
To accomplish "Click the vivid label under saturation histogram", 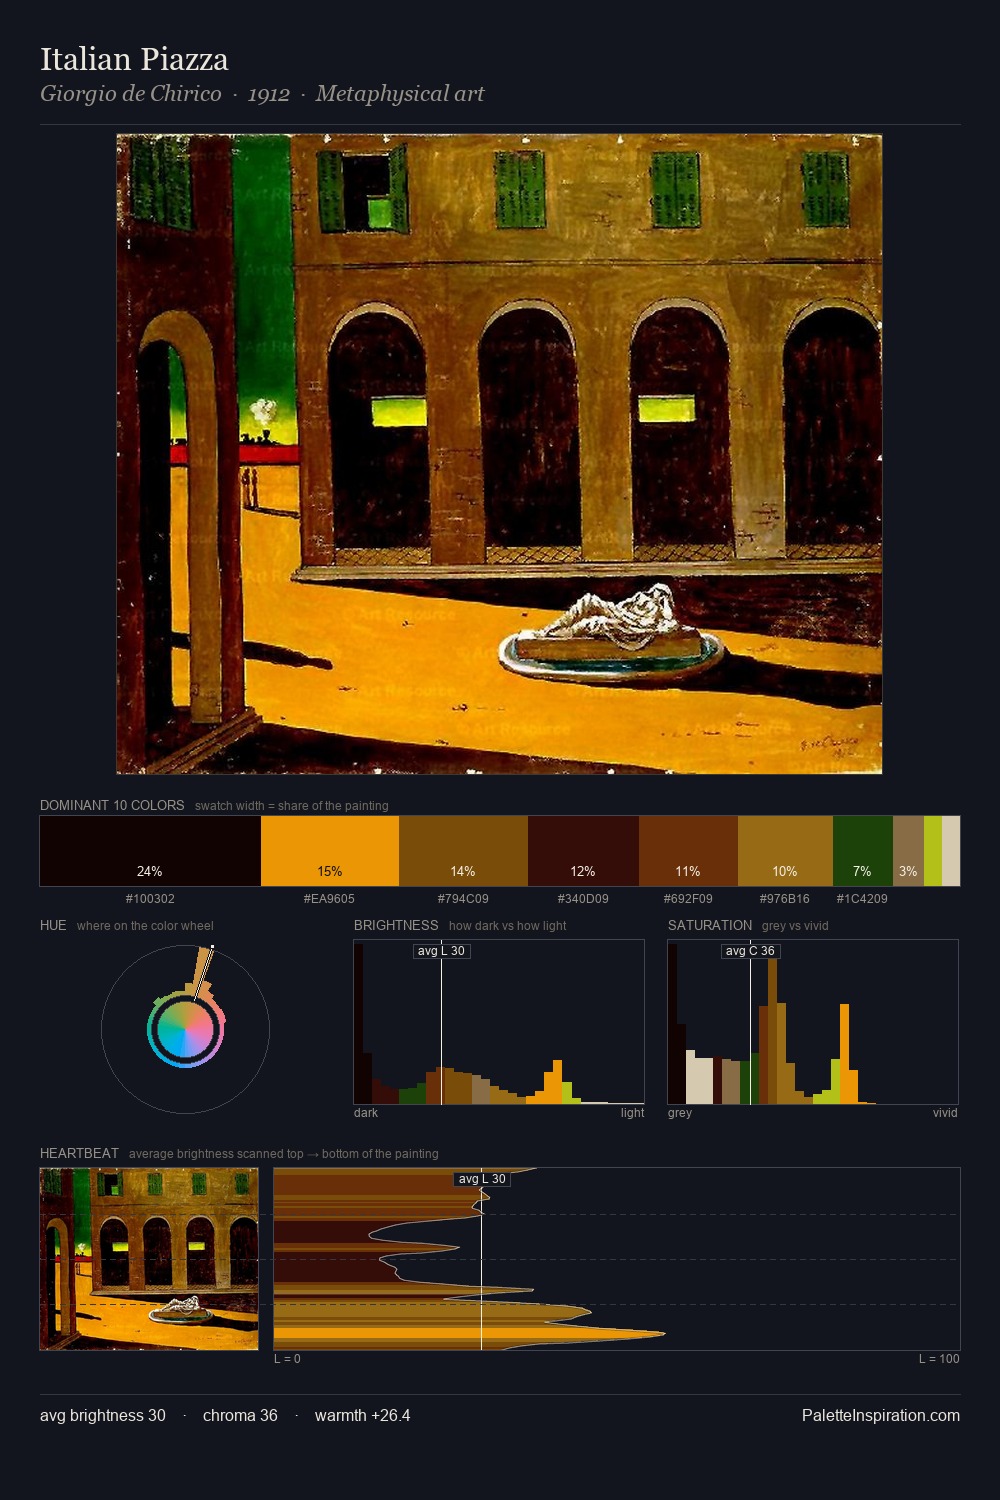I will tap(945, 1113).
